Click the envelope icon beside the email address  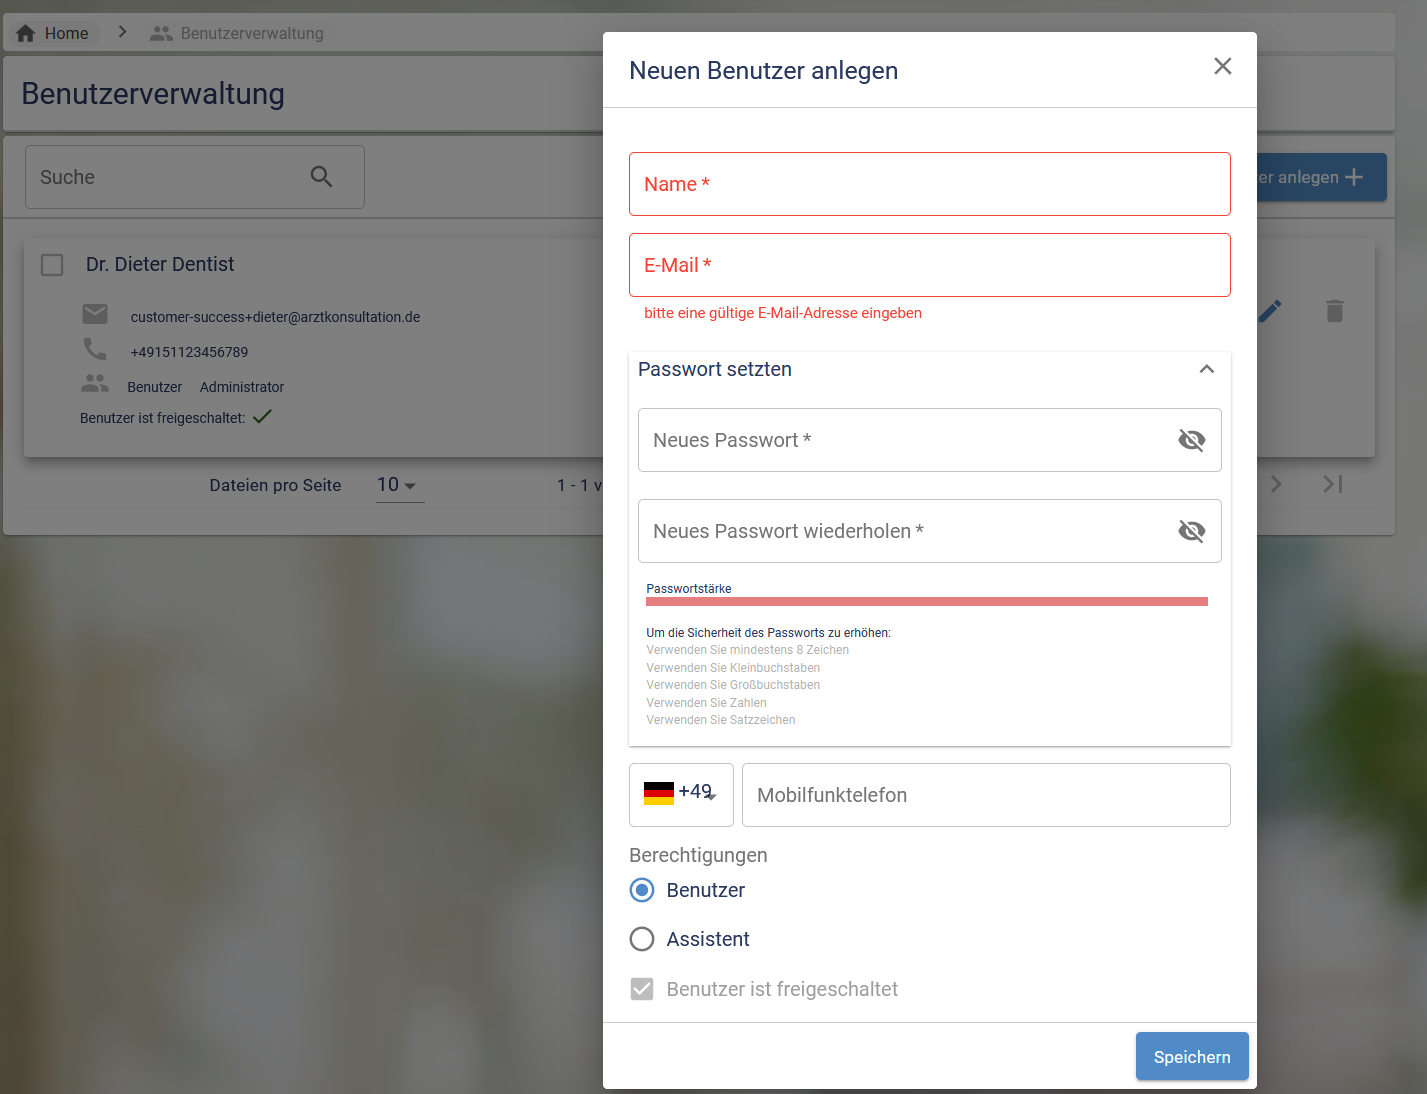95,315
